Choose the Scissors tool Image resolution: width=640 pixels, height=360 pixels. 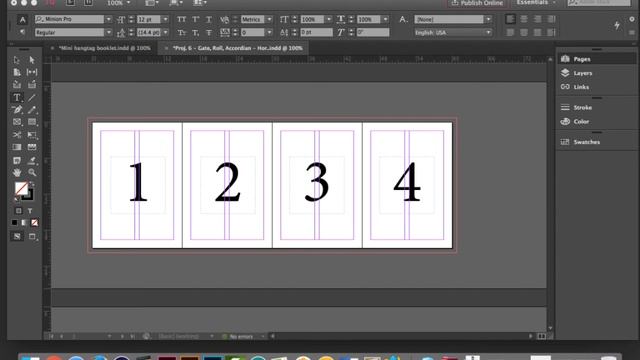coord(17,135)
